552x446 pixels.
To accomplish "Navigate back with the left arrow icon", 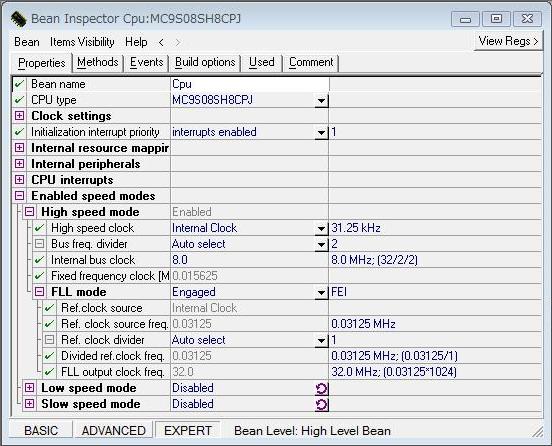I will point(161,43).
